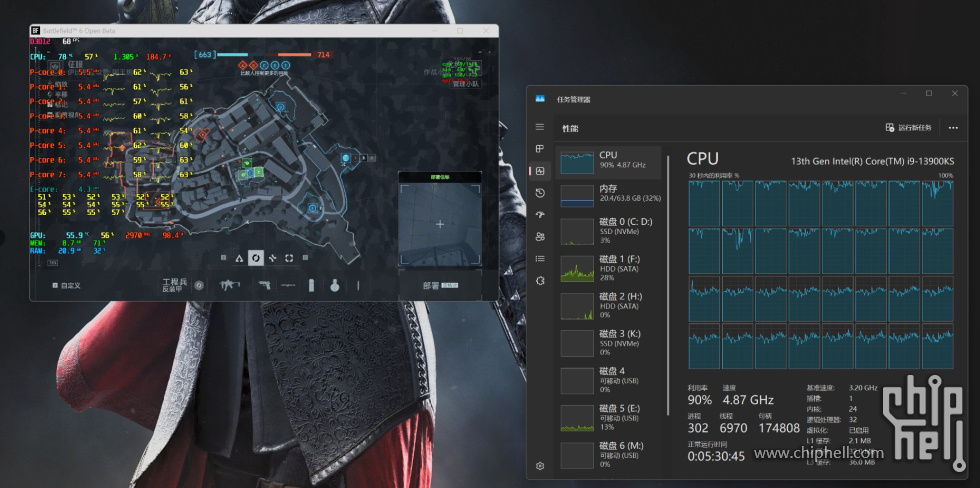This screenshot has width=980, height=488.
Task: Select 磁盘 0 (C: D:) entry
Action: tap(609, 231)
